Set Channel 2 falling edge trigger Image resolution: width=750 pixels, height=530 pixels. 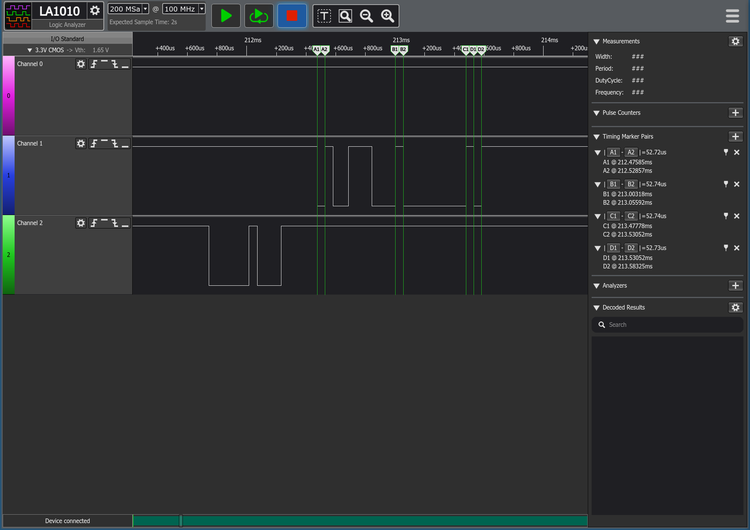point(115,223)
